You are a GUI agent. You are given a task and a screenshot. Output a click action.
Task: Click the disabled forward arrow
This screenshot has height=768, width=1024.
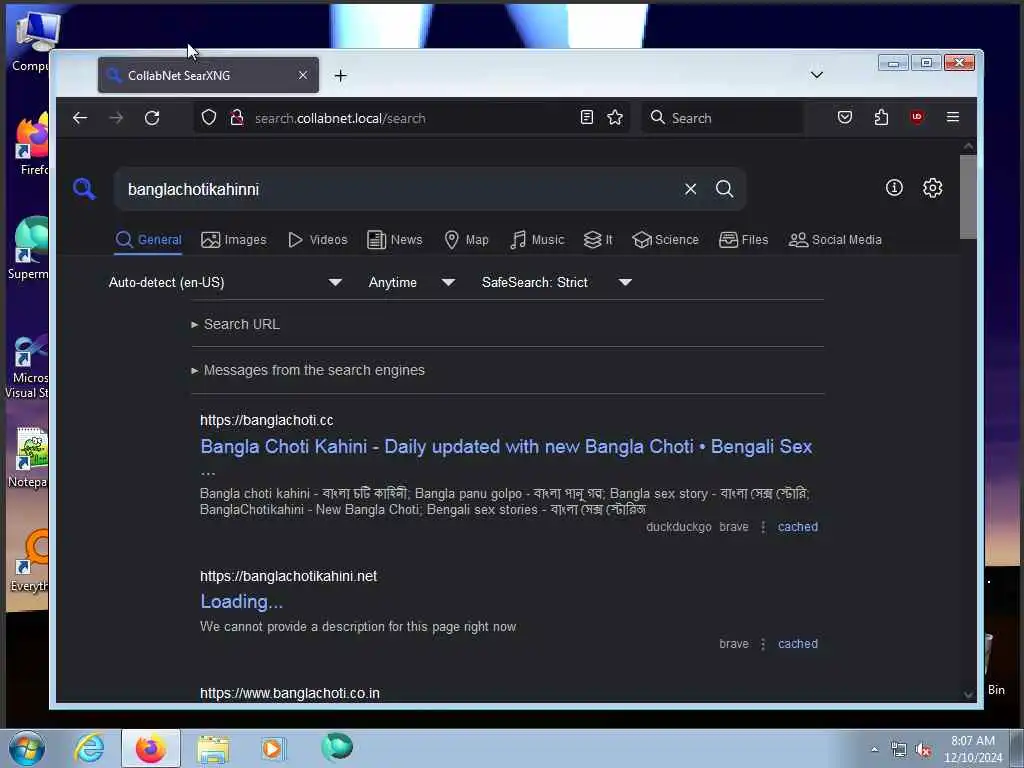[x=116, y=118]
